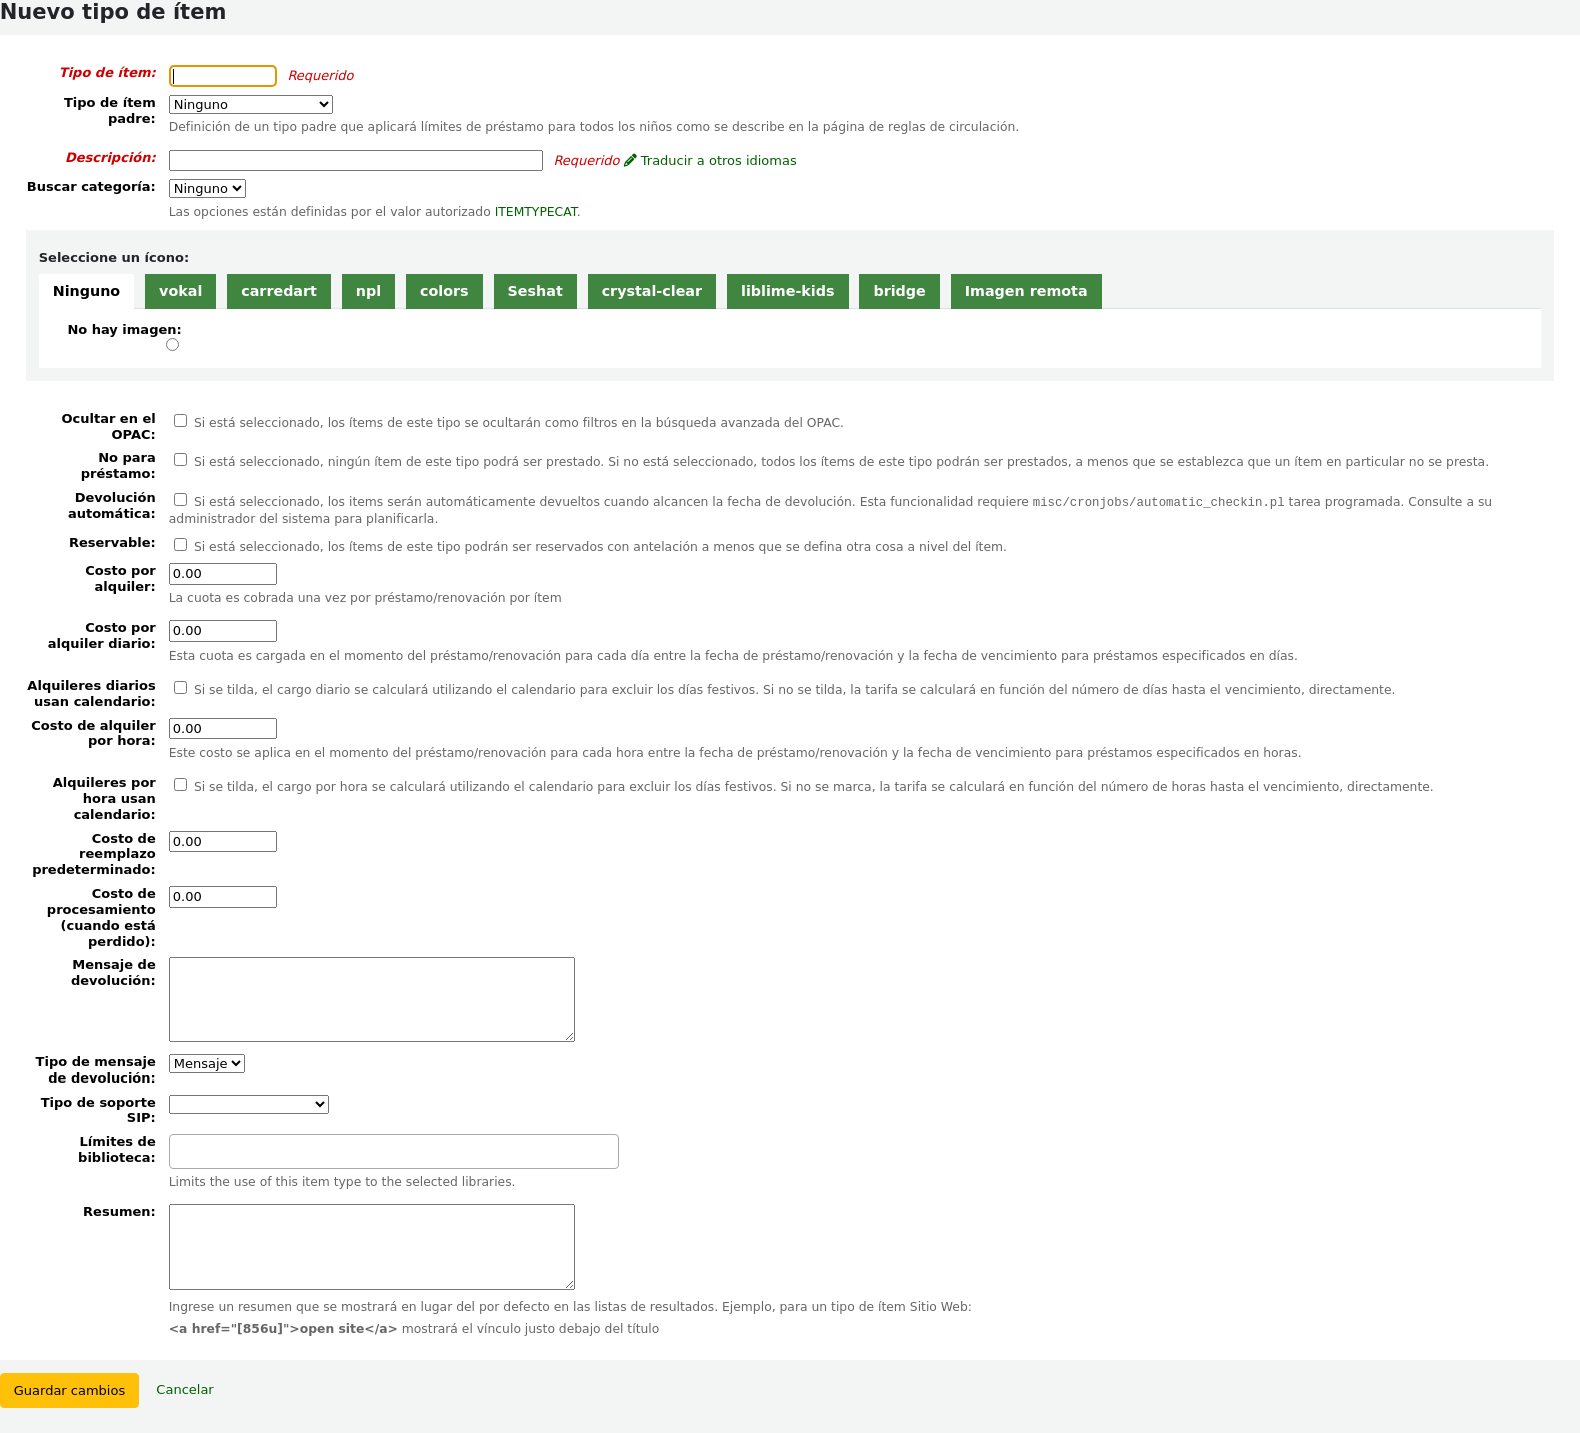Click the pencil icon beside Traducir a otros idiomas
The height and width of the screenshot is (1433, 1580).
pyautogui.click(x=630, y=160)
